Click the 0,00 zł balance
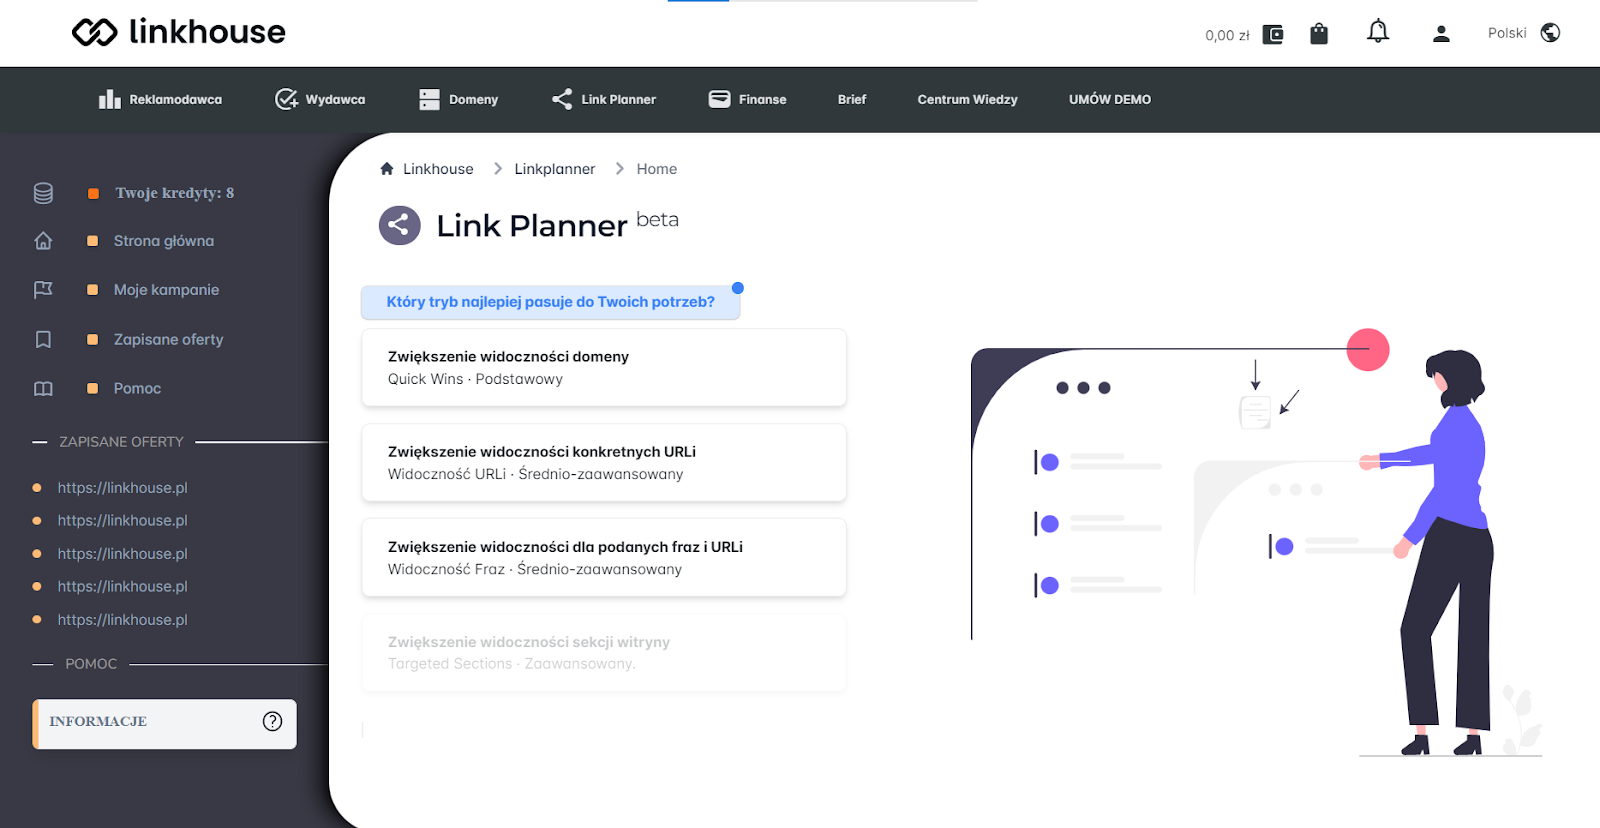1600x828 pixels. [1227, 35]
